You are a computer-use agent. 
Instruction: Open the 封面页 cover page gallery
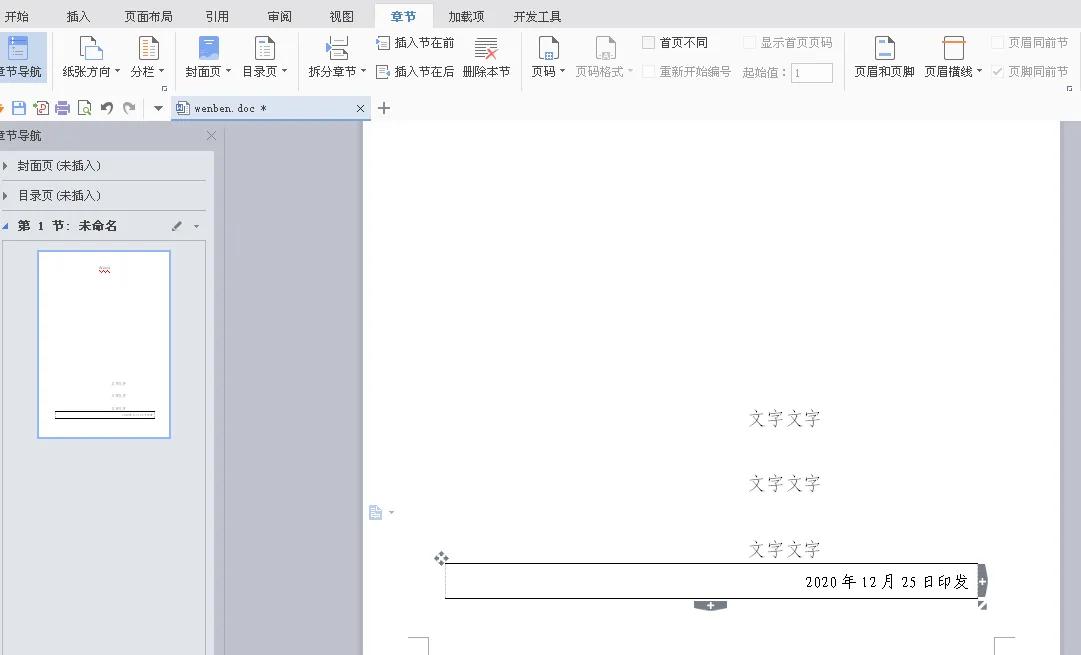point(205,57)
